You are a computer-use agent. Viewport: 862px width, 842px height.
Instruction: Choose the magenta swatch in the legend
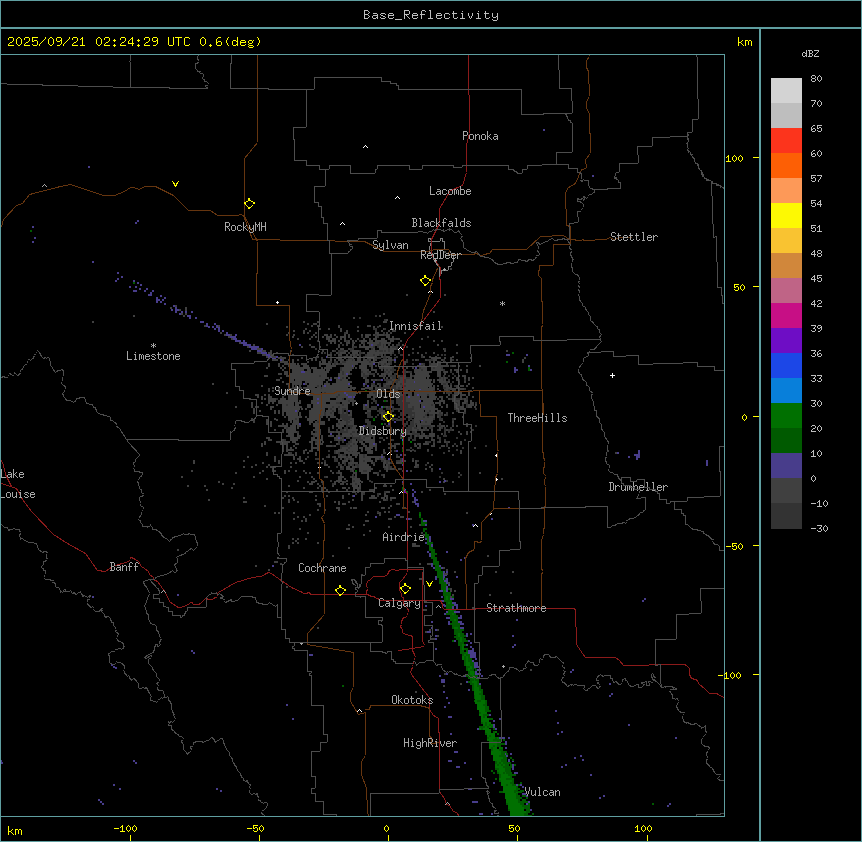786,315
